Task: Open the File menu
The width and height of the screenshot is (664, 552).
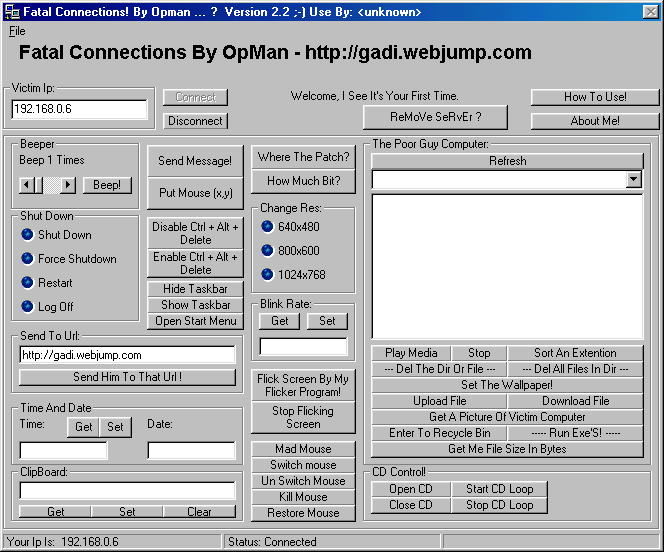Action: coord(17,31)
